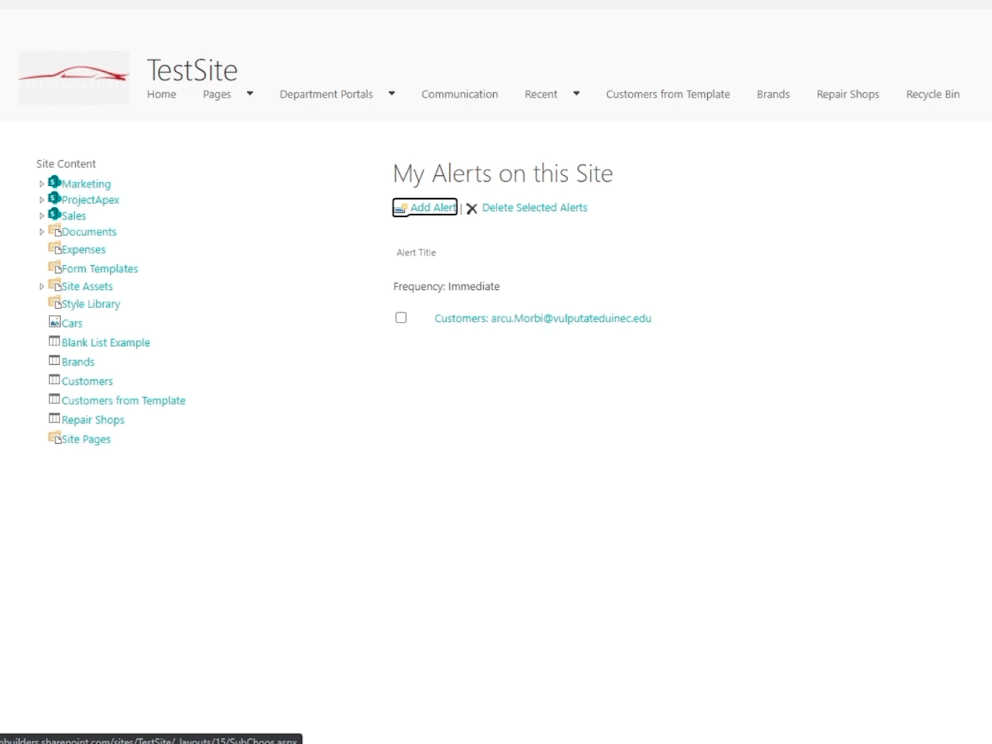
Task: Open the Pages dropdown arrow
Action: (x=250, y=94)
